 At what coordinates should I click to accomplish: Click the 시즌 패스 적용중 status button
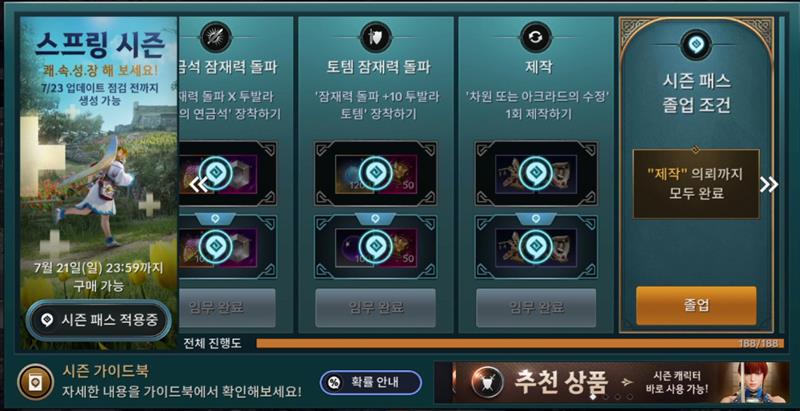pos(98,320)
